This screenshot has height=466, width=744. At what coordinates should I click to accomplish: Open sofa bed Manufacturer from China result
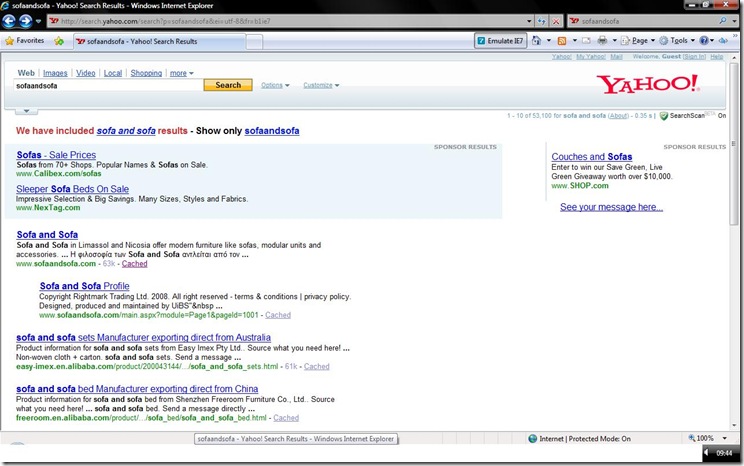point(137,389)
